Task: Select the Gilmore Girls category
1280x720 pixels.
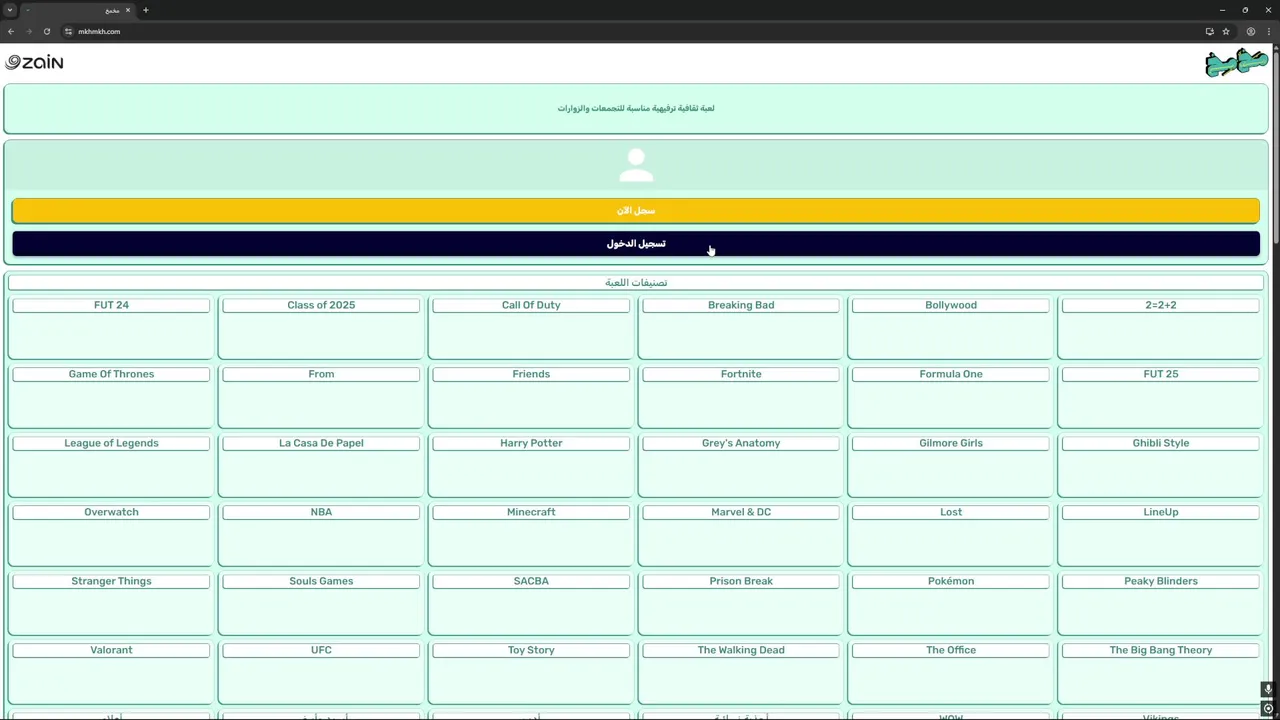Action: 951,465
